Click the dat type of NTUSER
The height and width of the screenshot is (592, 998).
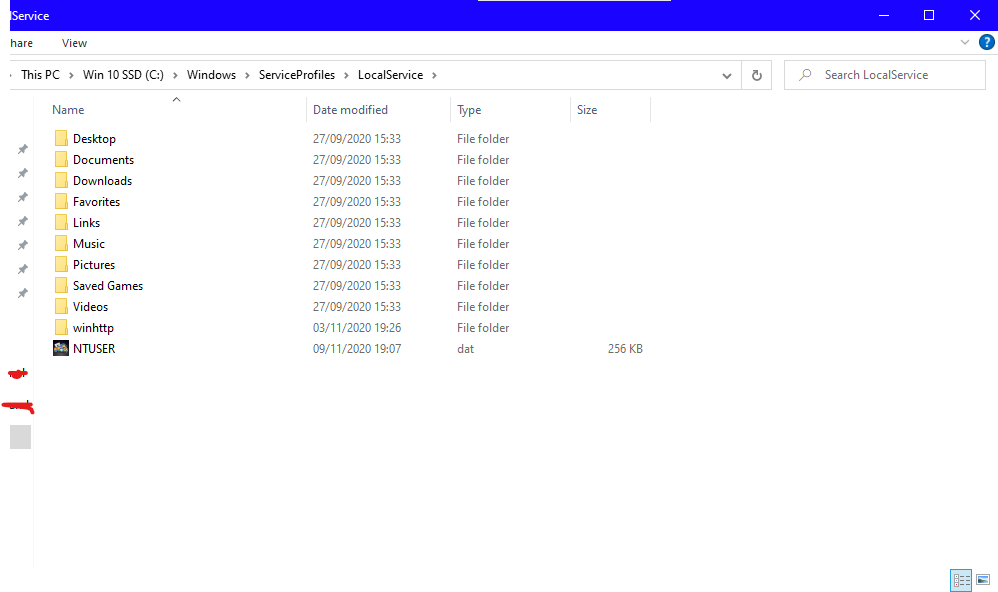coord(465,349)
